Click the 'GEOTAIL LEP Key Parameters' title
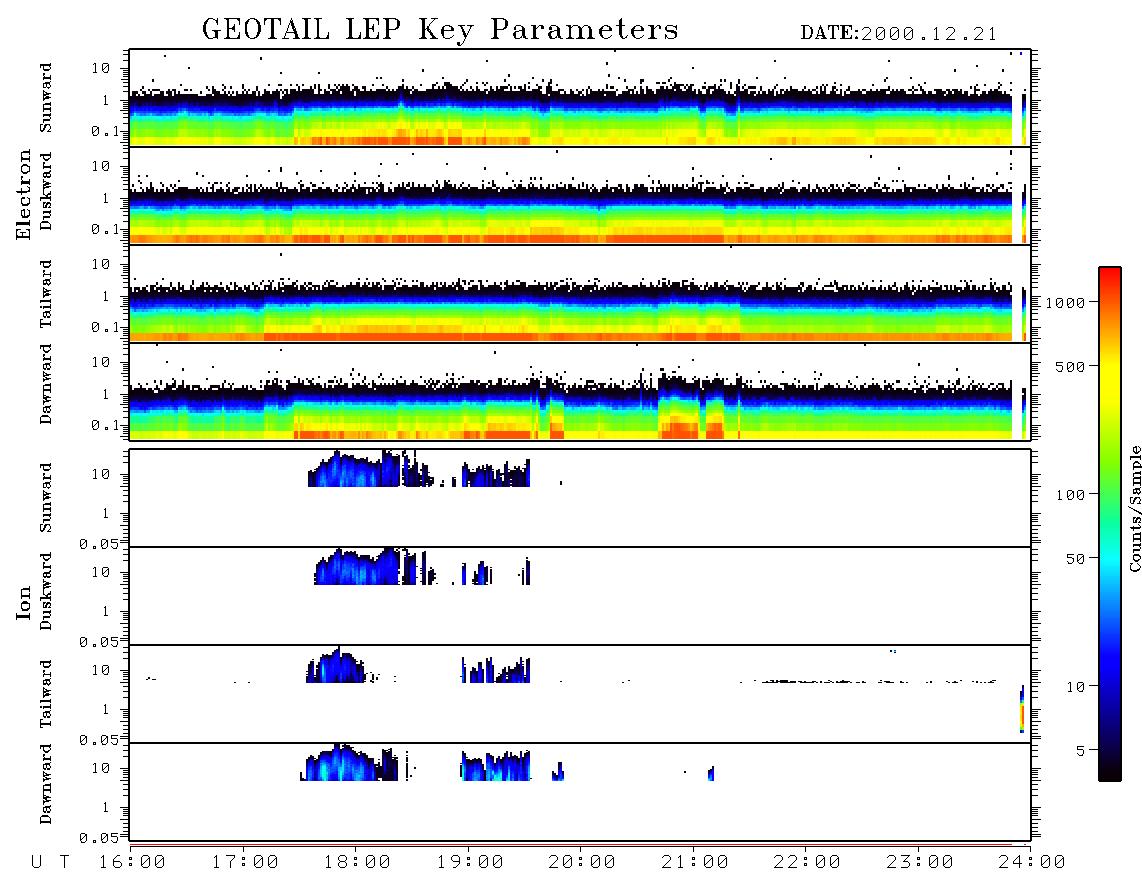This screenshot has height=880, width=1142. tap(440, 30)
